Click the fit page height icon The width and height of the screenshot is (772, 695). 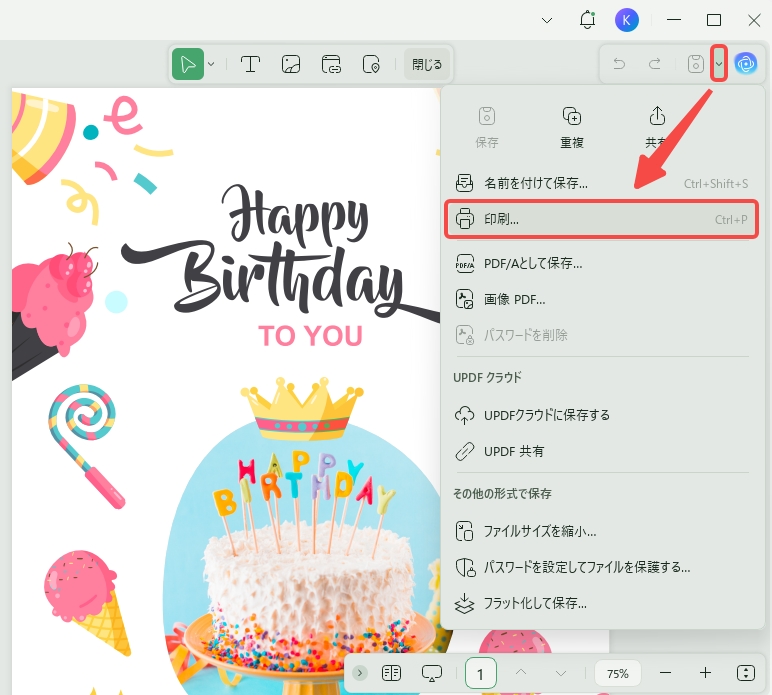(745, 673)
